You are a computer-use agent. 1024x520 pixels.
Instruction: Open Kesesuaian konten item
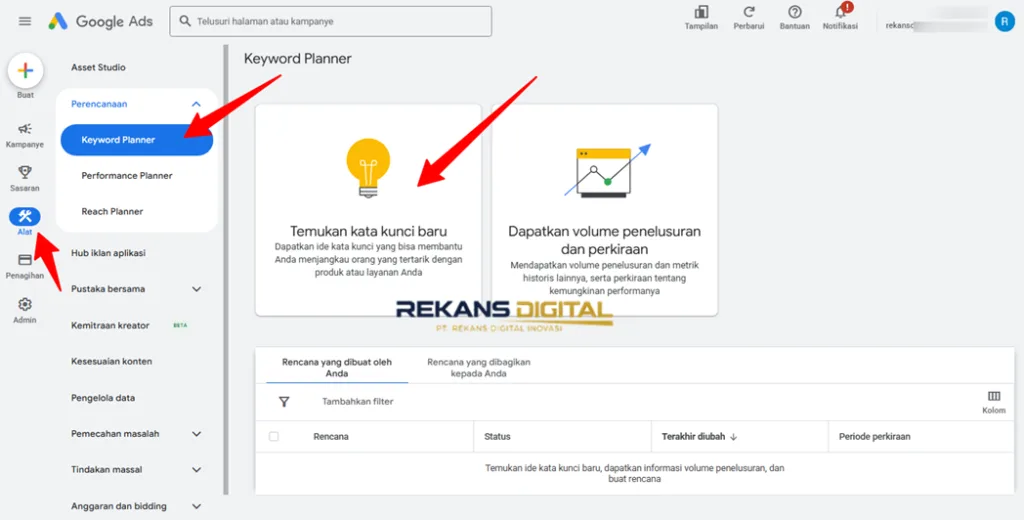pos(112,361)
